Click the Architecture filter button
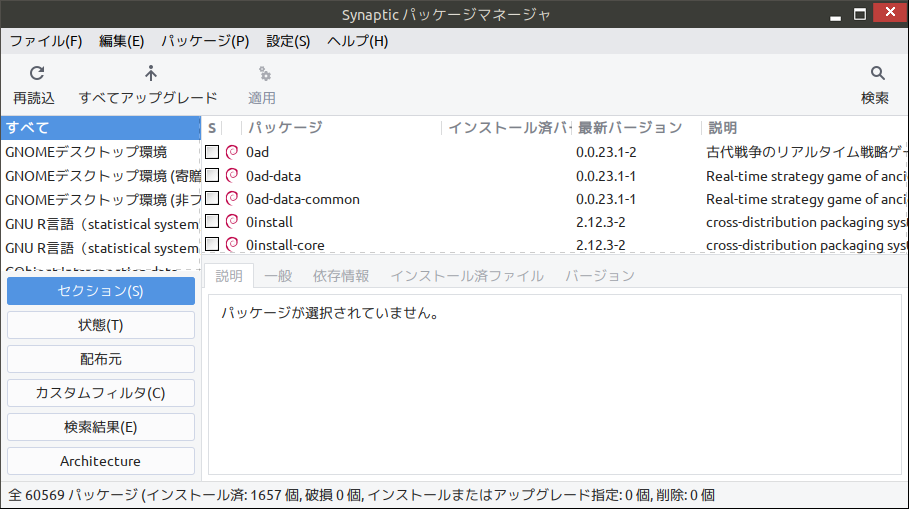Viewport: 909px width, 509px height. [101, 461]
